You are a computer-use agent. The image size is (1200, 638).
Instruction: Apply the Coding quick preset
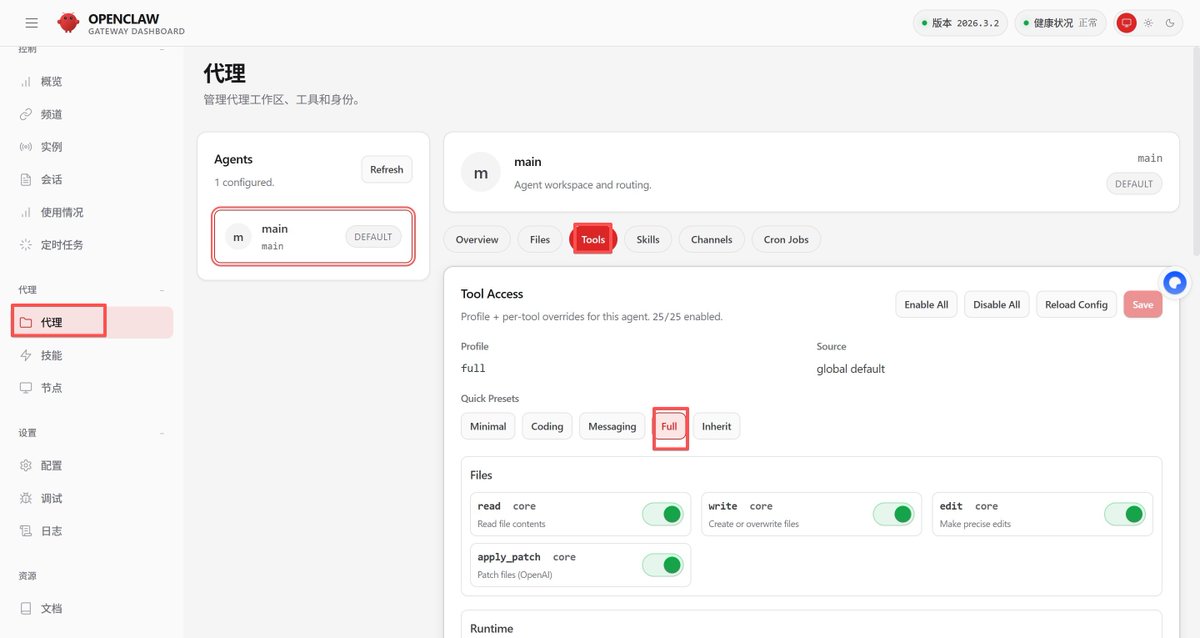(x=547, y=426)
